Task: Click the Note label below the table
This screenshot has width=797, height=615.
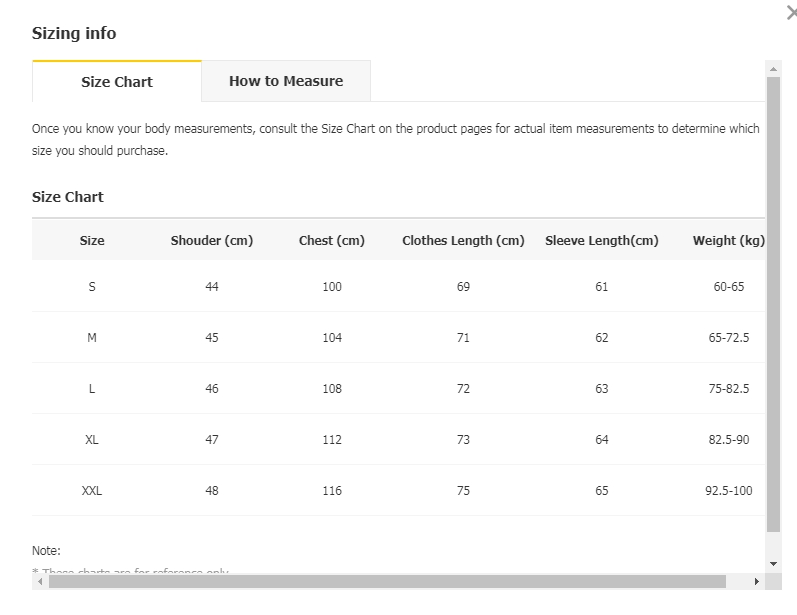Action: click(x=46, y=550)
